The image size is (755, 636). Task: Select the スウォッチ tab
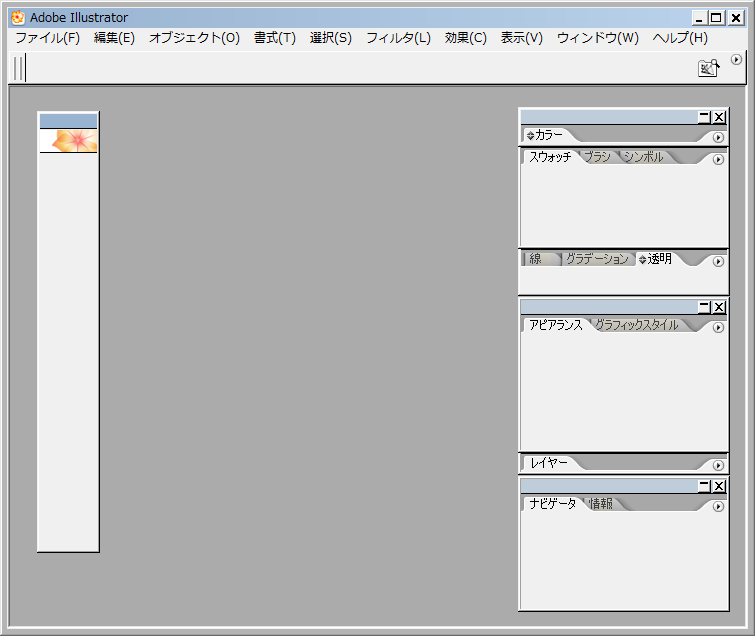pos(550,157)
